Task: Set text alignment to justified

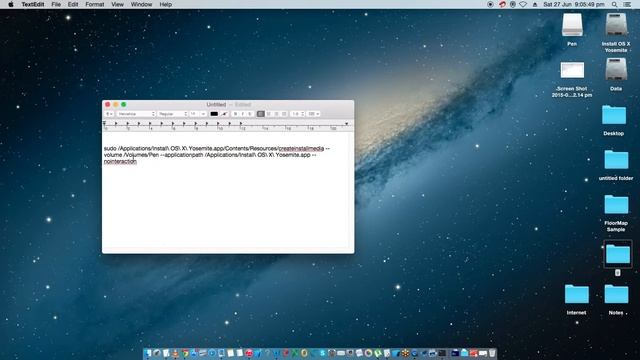Action: [x=284, y=114]
